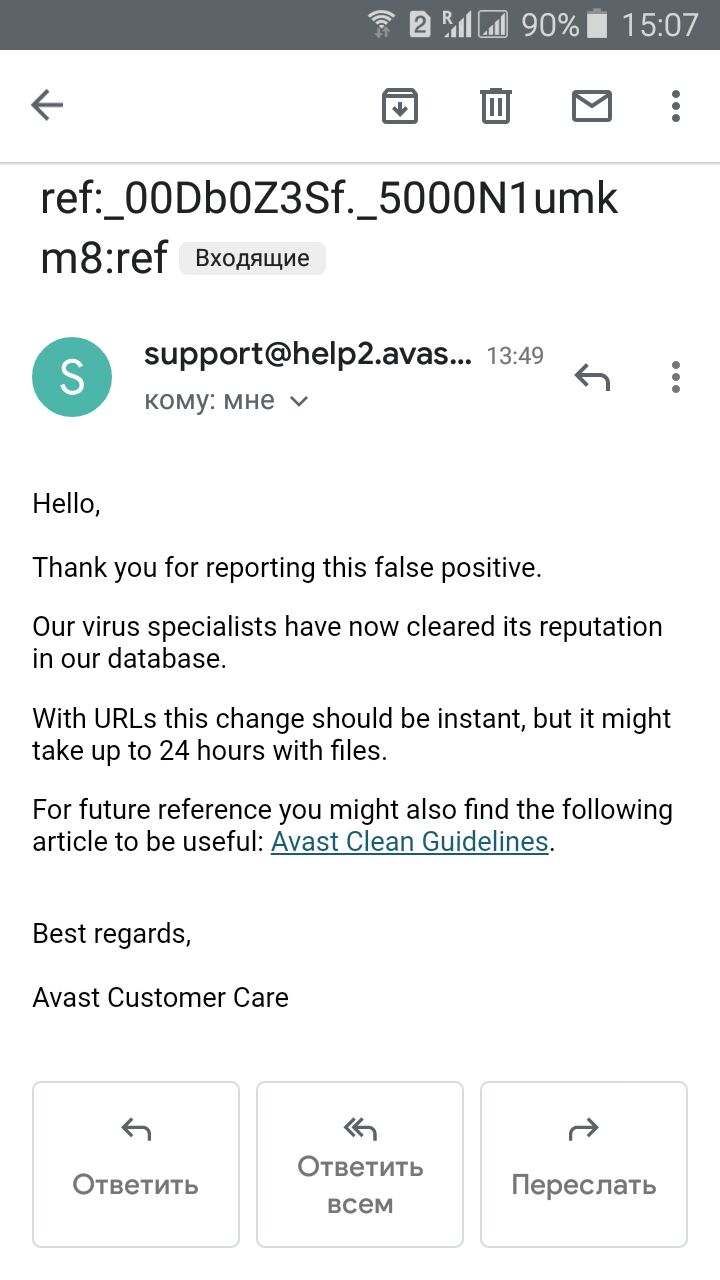Tap the back arrow to leave email
The width and height of the screenshot is (720, 1280).
coord(47,105)
